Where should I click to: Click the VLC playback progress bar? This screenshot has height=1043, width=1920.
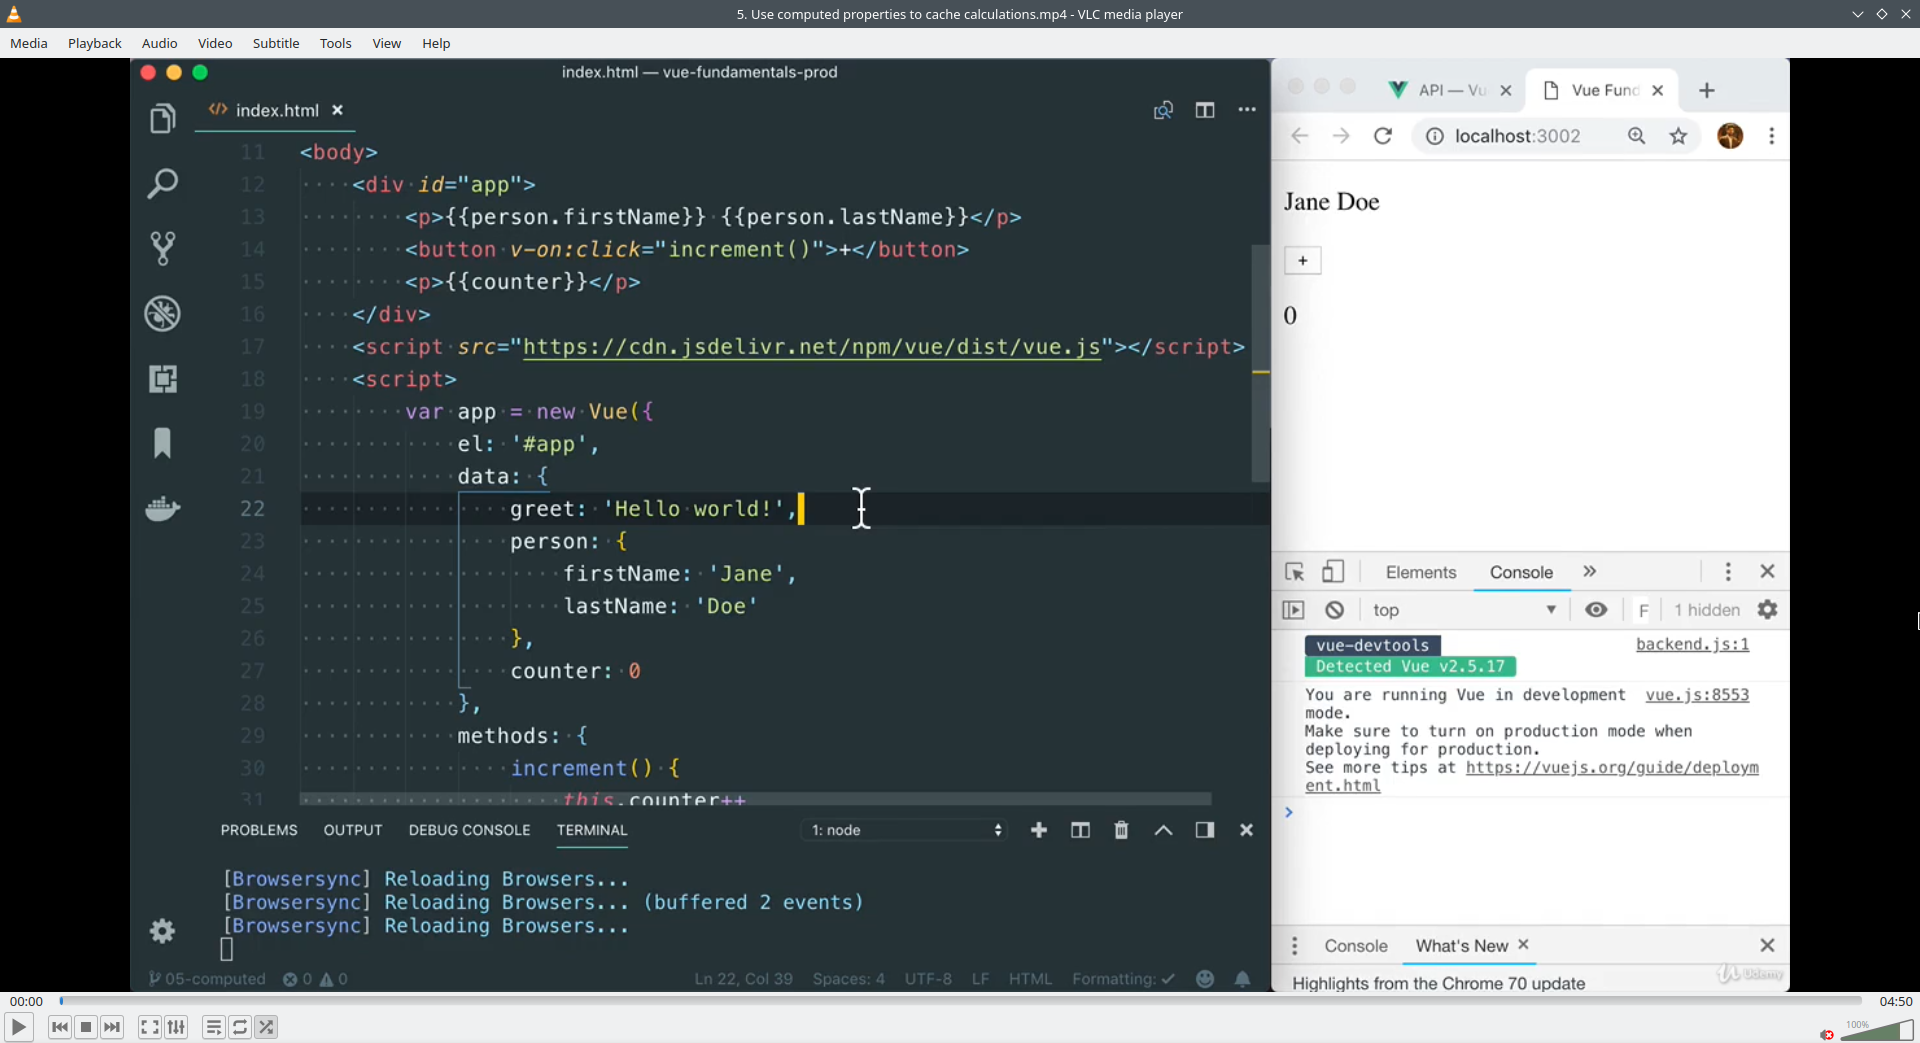click(960, 1001)
